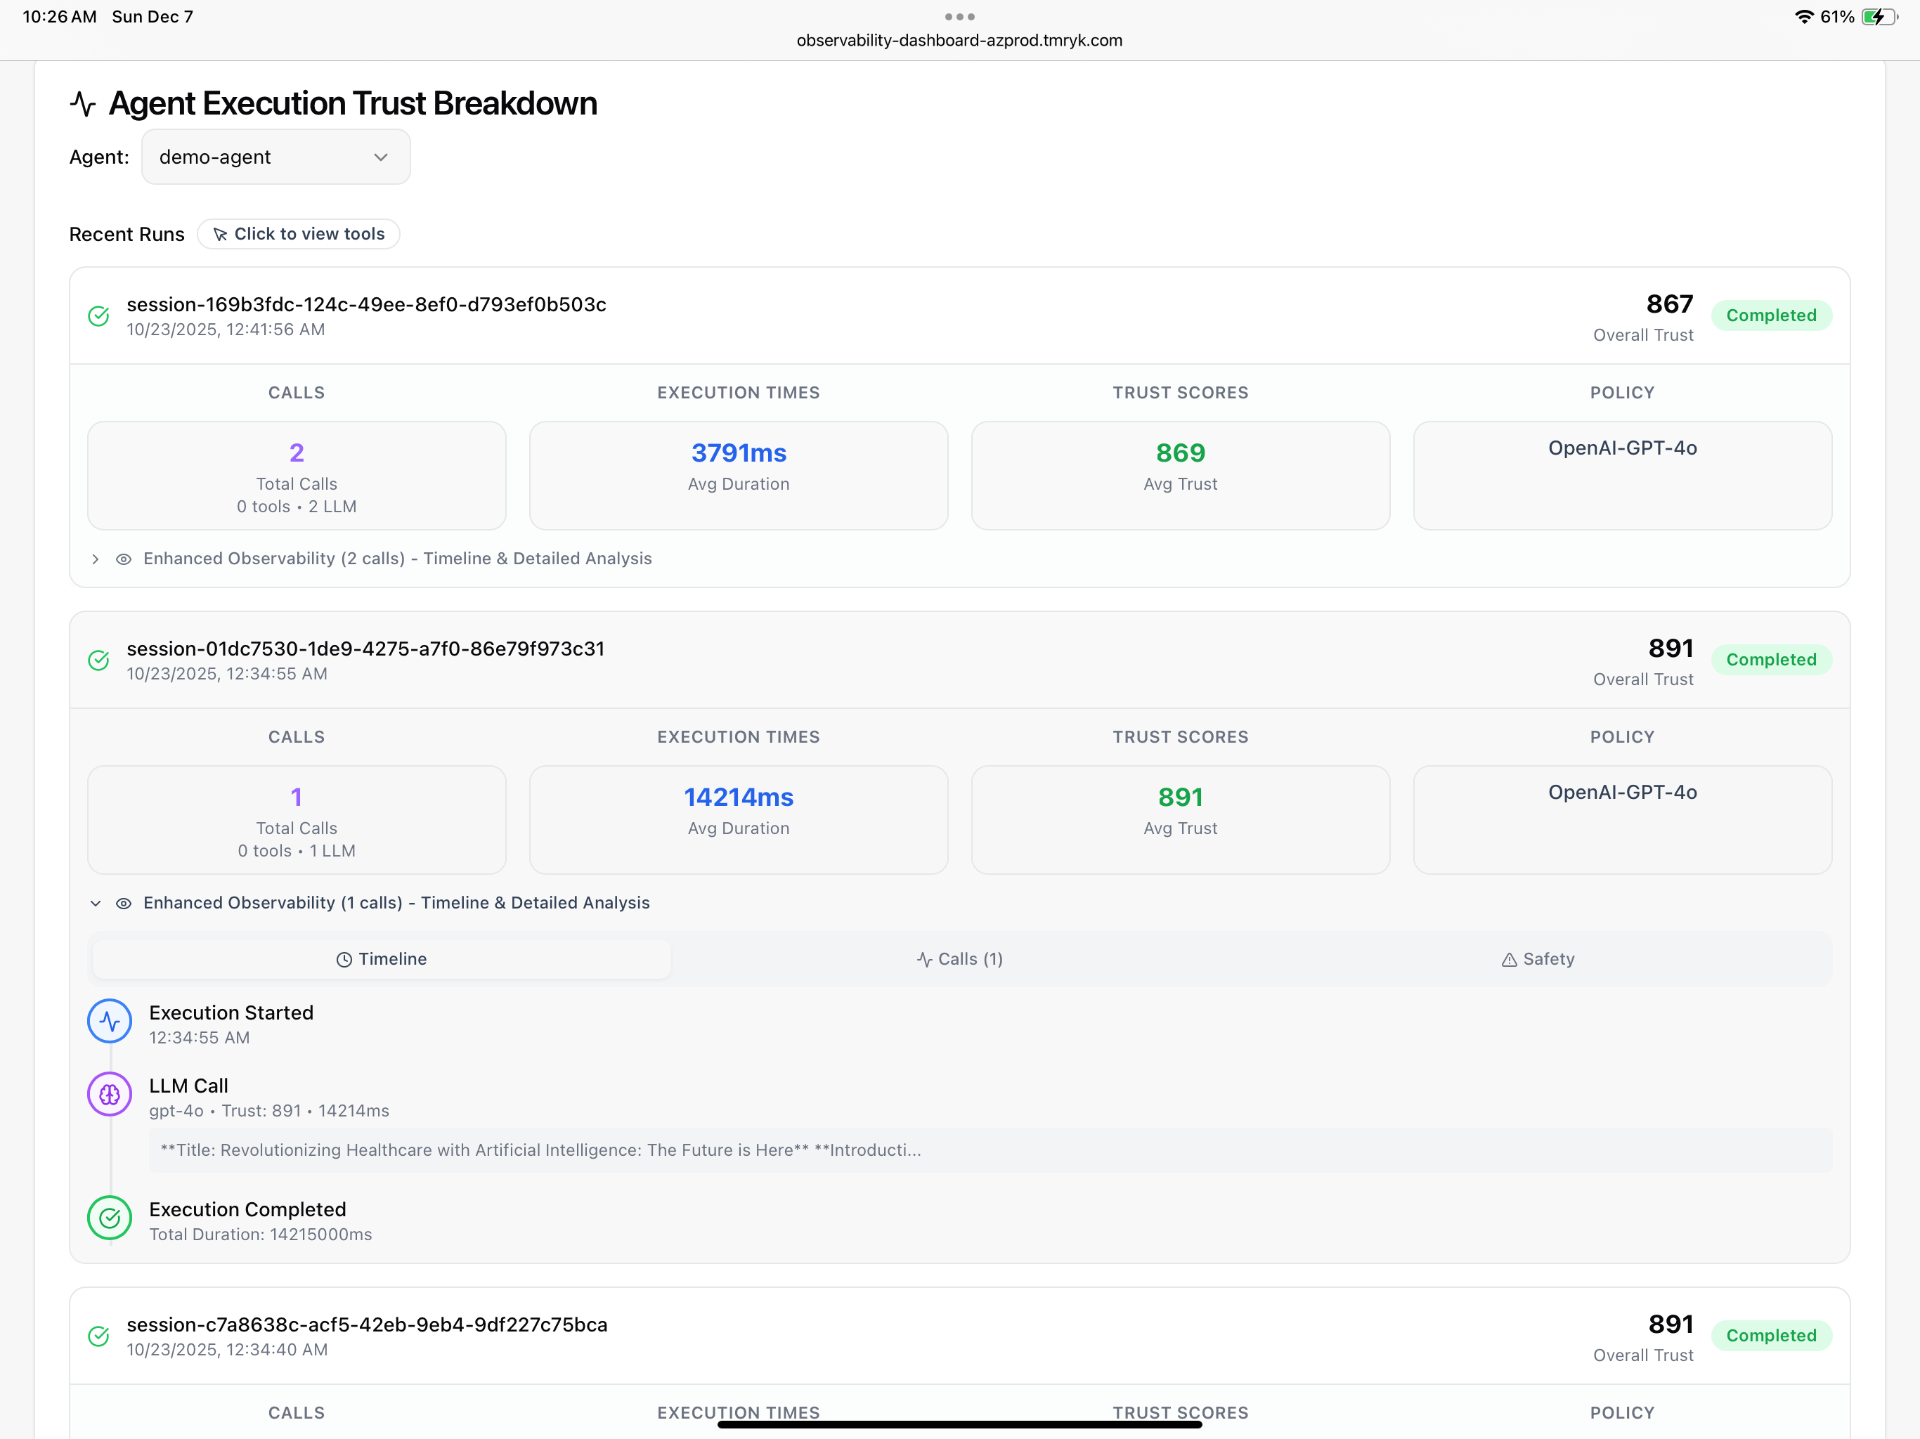Select session-169b3fdc-124c-49ee-8ef0-d793ef0b503c title
1920x1439 pixels.
[x=366, y=304]
